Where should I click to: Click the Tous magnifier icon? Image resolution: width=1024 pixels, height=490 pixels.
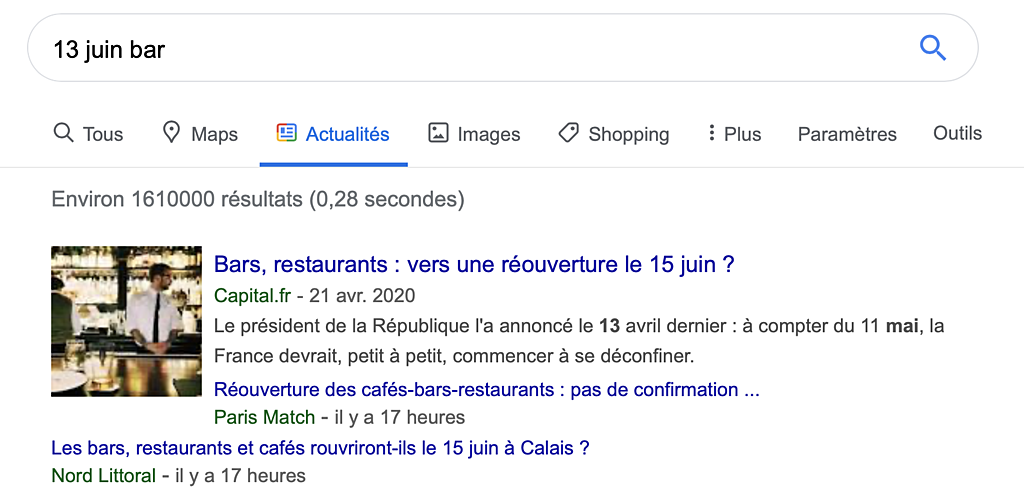point(63,133)
